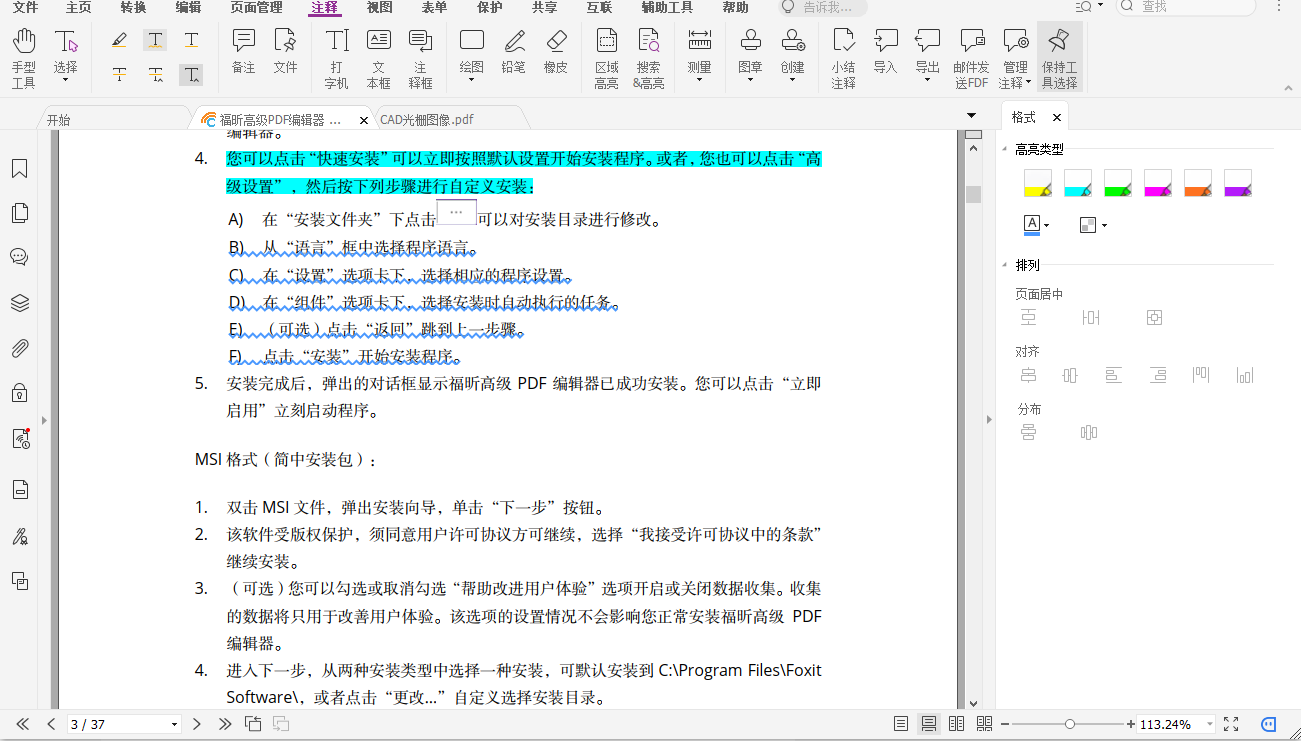Image resolution: width=1301 pixels, height=741 pixels.
Task: Send comments by email as FDF
Action: point(971,58)
